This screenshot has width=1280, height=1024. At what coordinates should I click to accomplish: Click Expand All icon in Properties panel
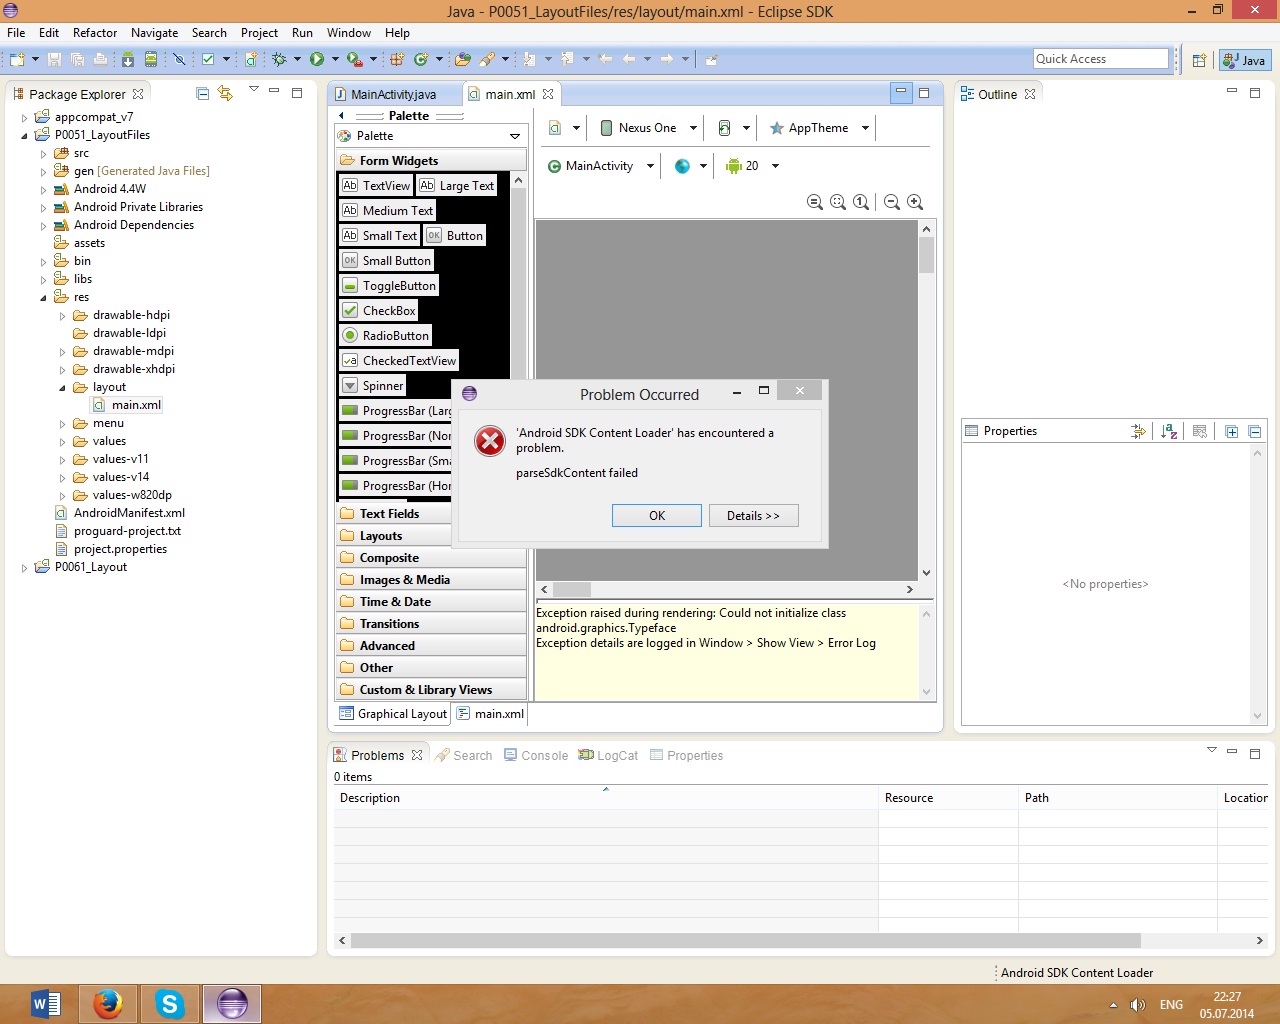pos(1232,431)
